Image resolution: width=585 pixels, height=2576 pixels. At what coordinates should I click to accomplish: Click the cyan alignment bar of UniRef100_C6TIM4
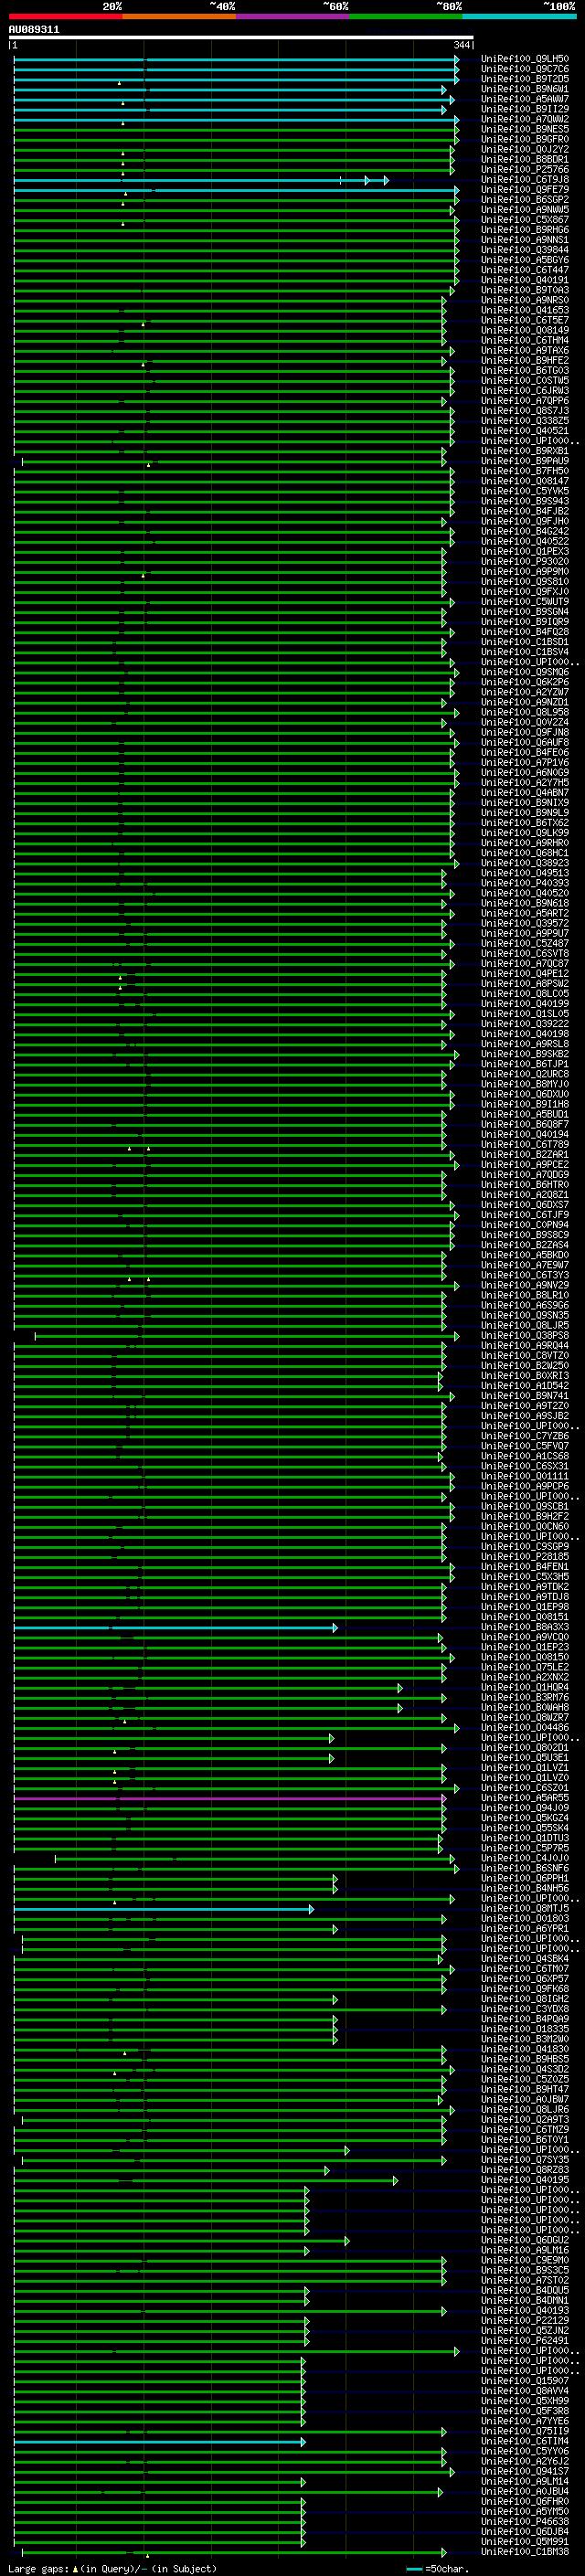click(160, 2442)
